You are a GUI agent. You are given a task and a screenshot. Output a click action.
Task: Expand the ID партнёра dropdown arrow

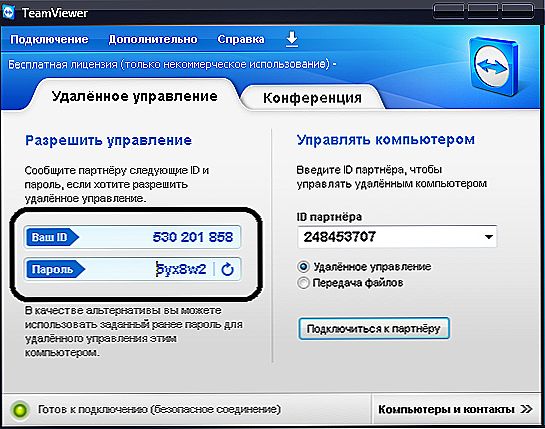click(489, 237)
